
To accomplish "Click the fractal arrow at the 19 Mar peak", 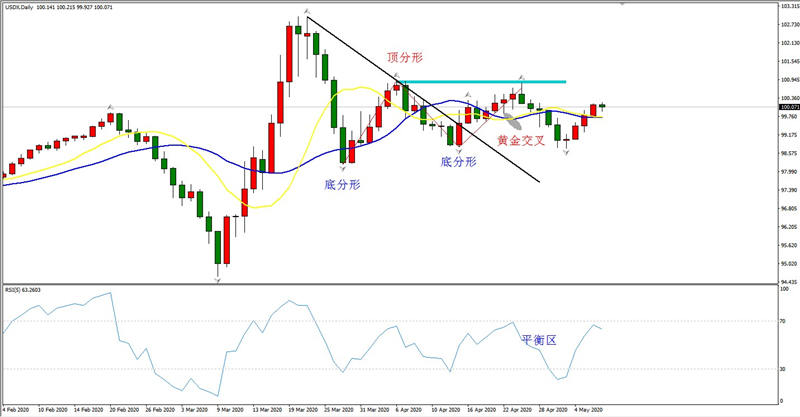I will point(307,11).
